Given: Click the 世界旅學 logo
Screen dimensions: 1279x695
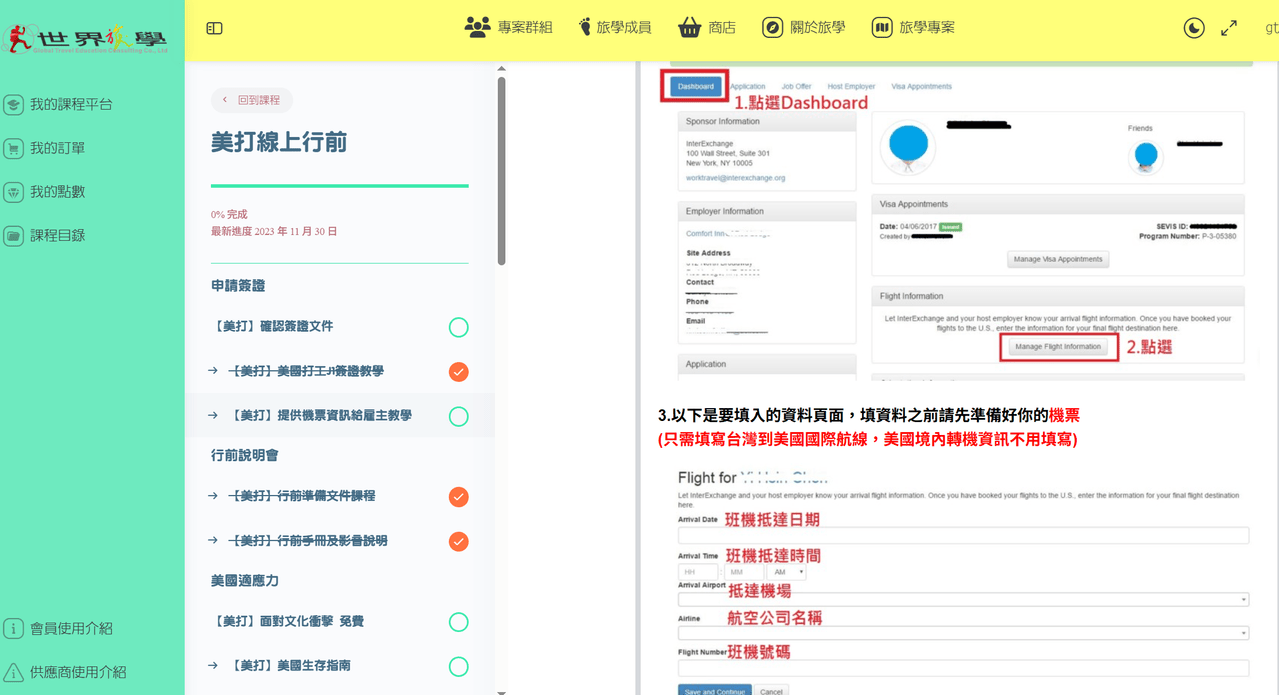Looking at the screenshot, I should point(86,38).
